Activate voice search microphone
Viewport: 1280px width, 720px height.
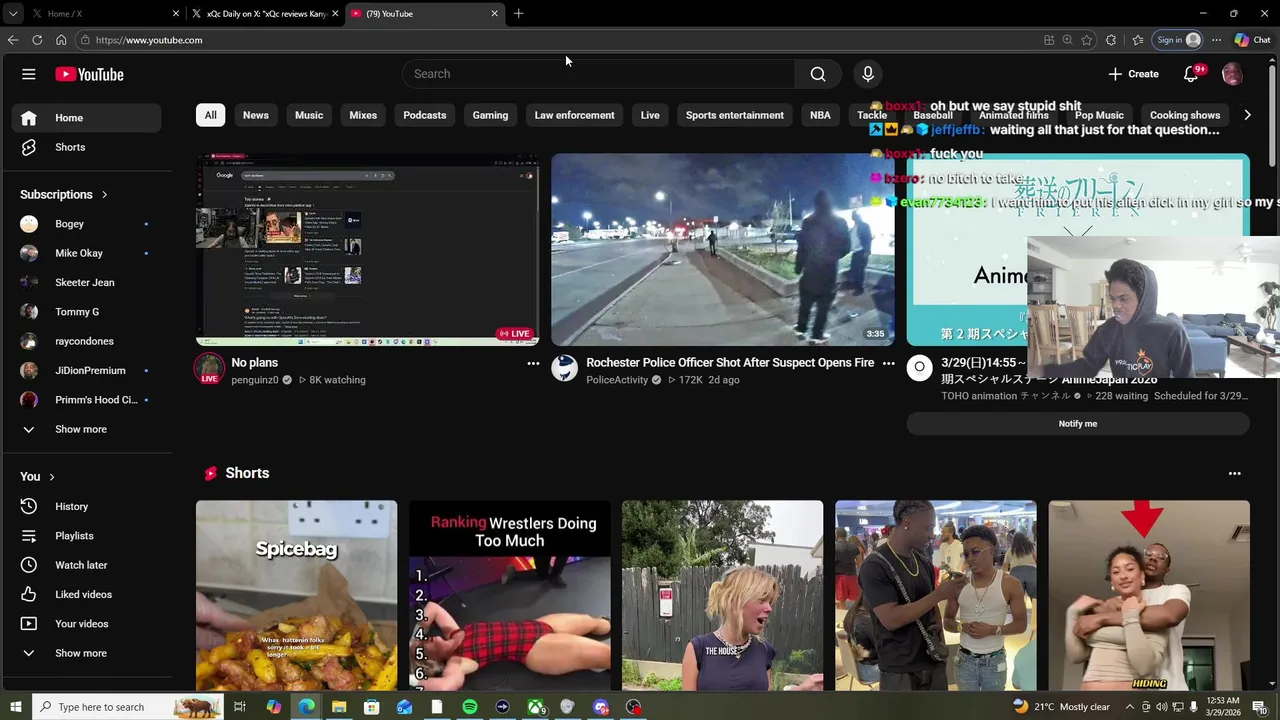pos(868,74)
